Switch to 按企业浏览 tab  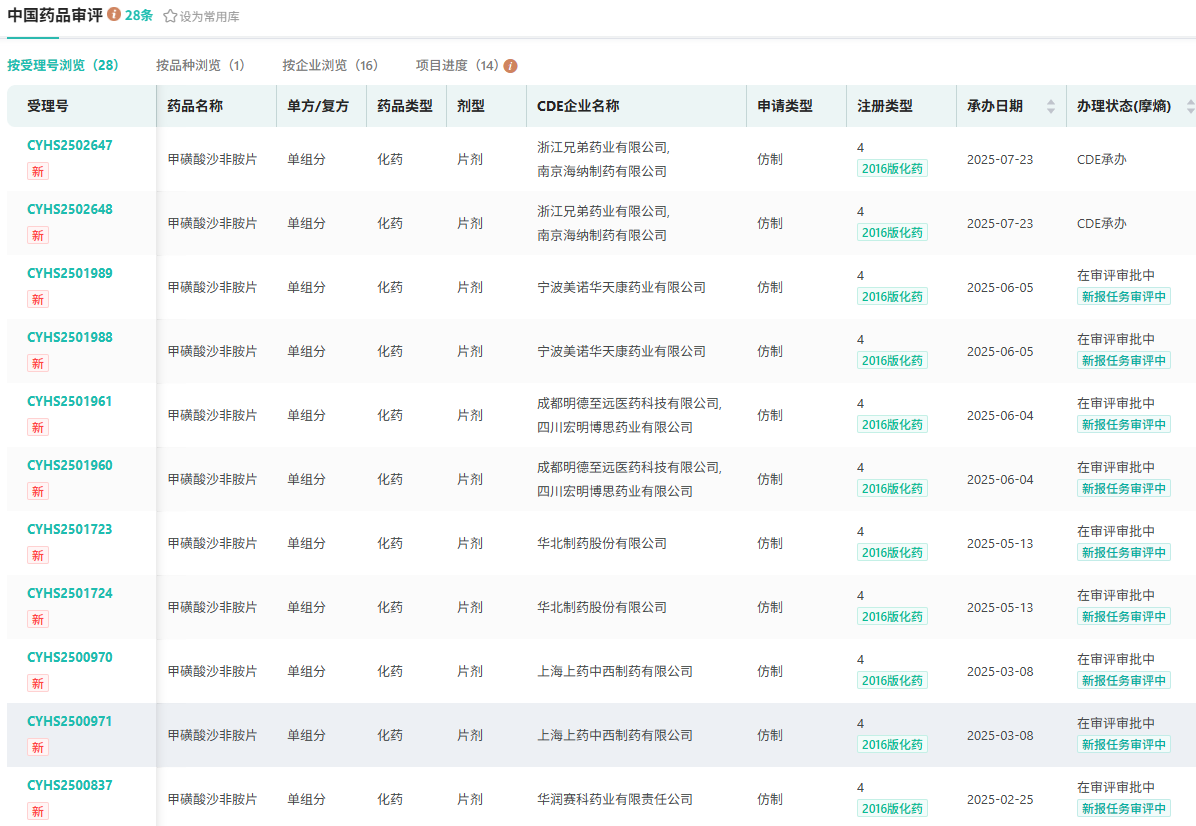330,66
